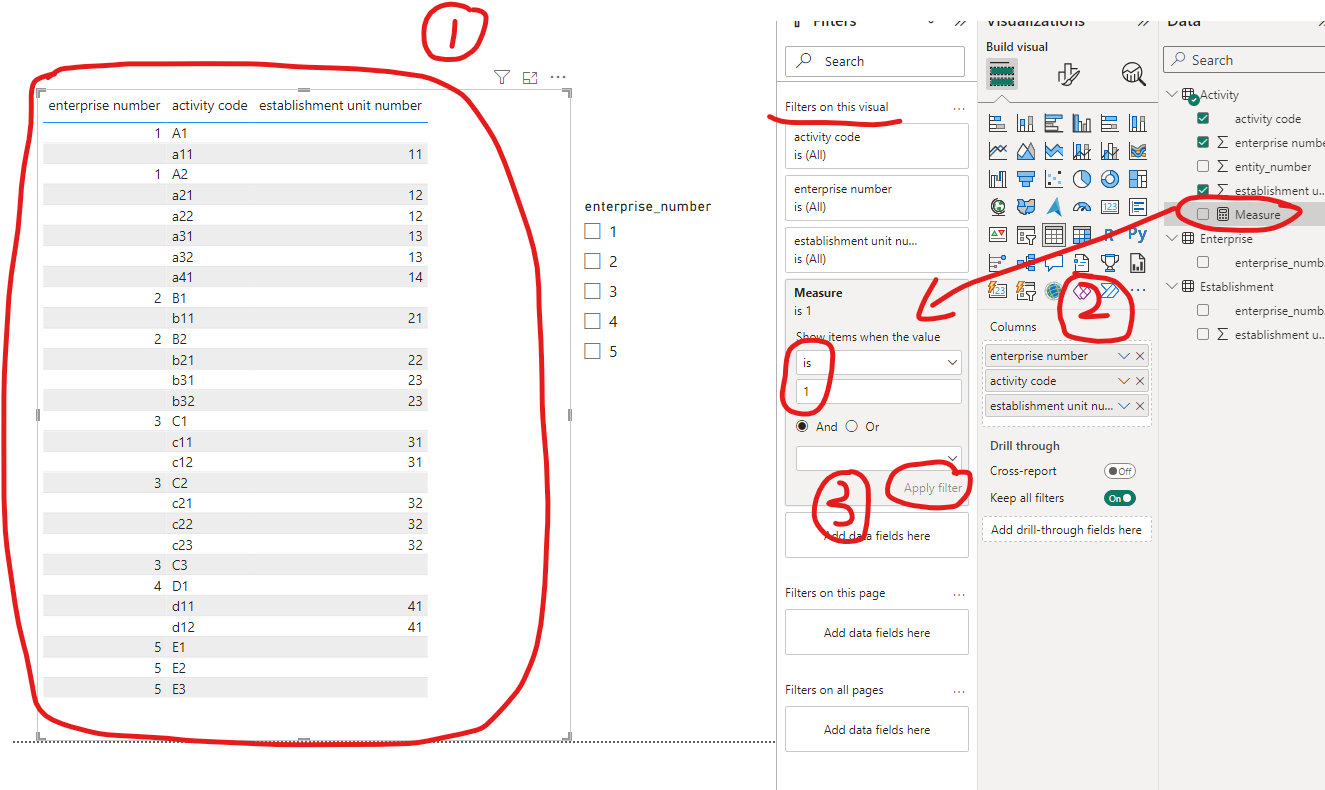
Task: Select the matrix visualization
Action: click(x=1081, y=235)
